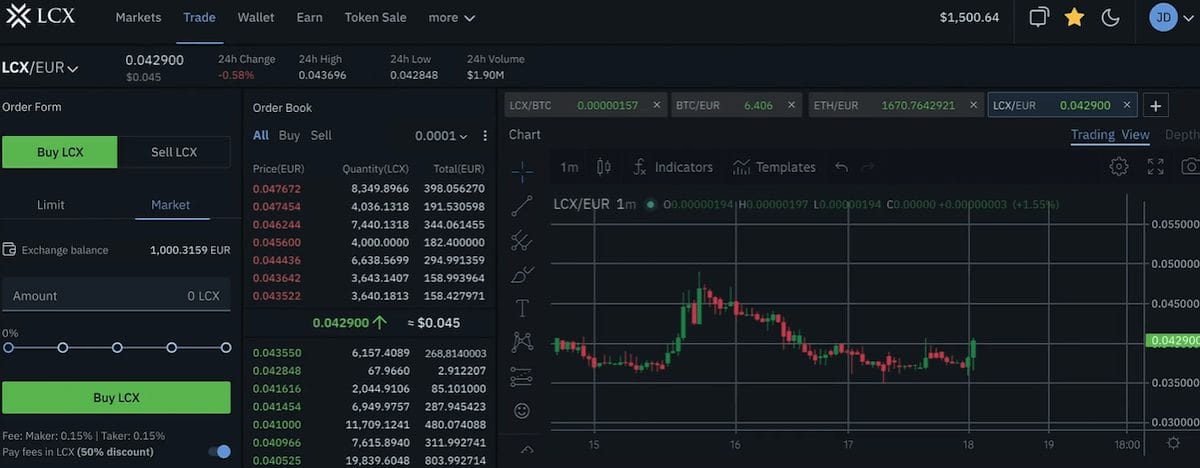Image resolution: width=1200 pixels, height=468 pixels.
Task: Open the Earn page
Action: 310,17
